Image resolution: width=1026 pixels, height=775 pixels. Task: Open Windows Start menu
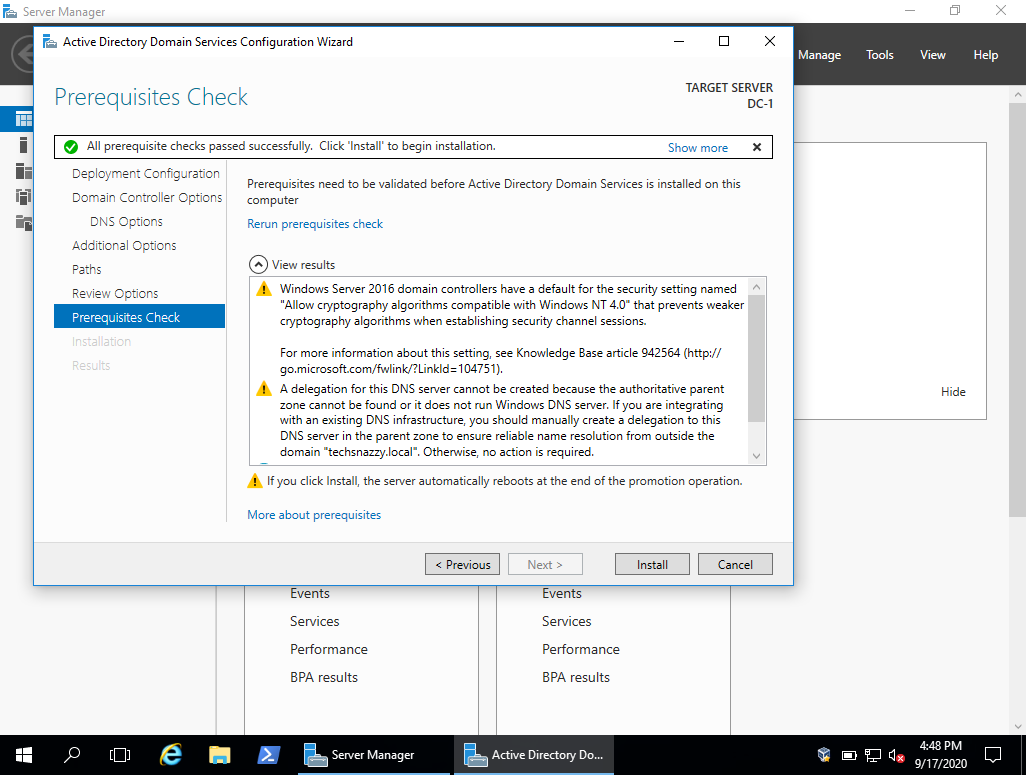tap(24, 755)
